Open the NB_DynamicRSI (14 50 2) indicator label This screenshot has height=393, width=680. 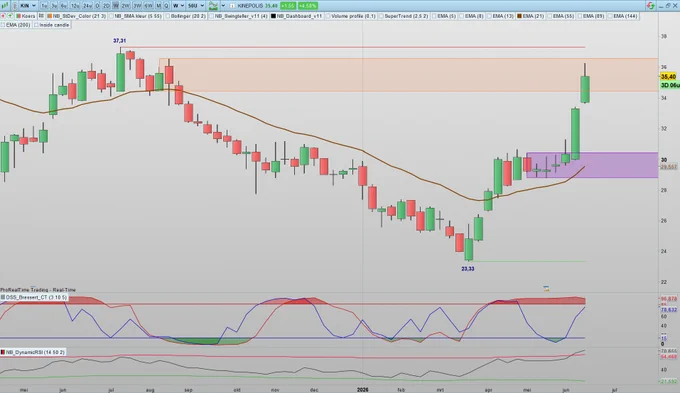(x=33, y=352)
